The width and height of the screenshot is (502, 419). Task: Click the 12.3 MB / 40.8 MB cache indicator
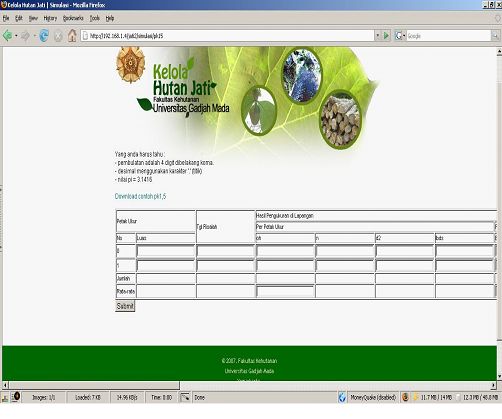[x=480, y=397]
